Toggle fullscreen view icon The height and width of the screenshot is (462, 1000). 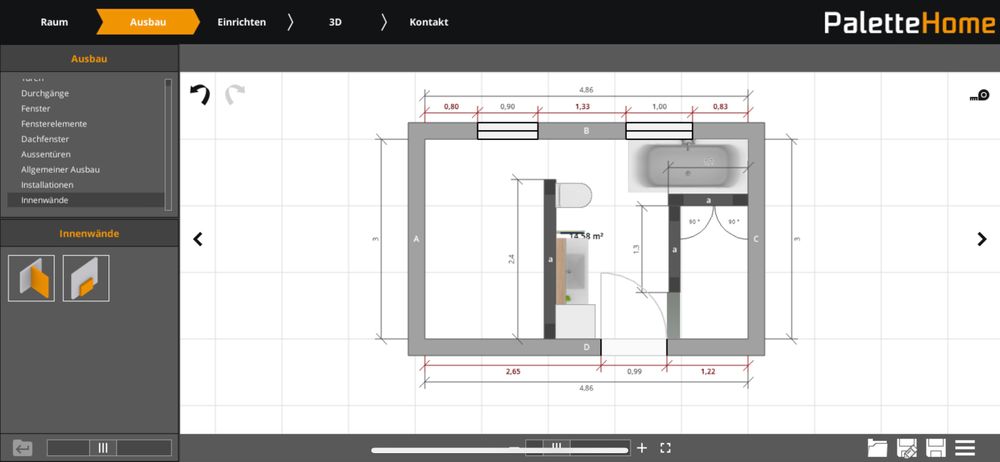click(666, 448)
